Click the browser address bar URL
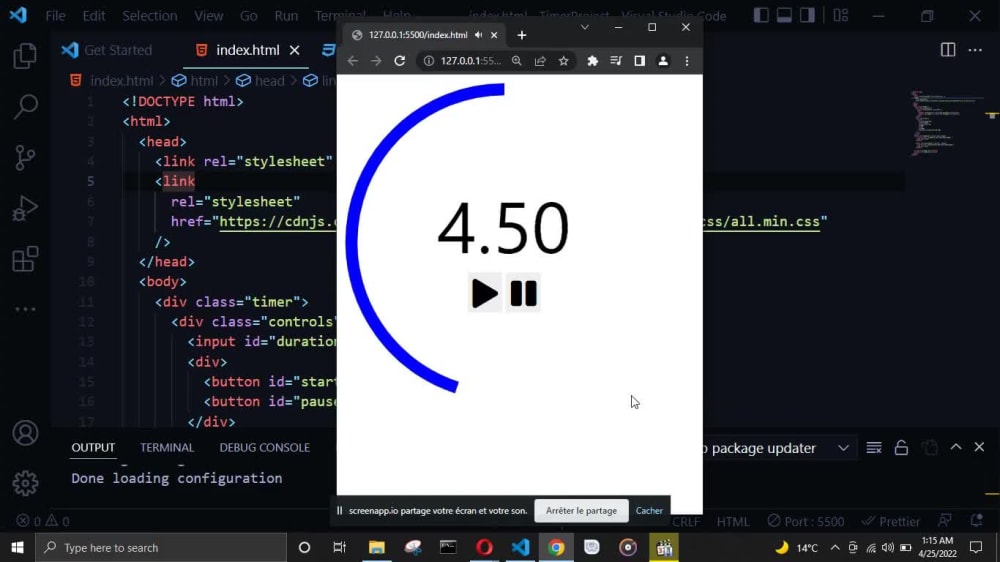 point(471,61)
